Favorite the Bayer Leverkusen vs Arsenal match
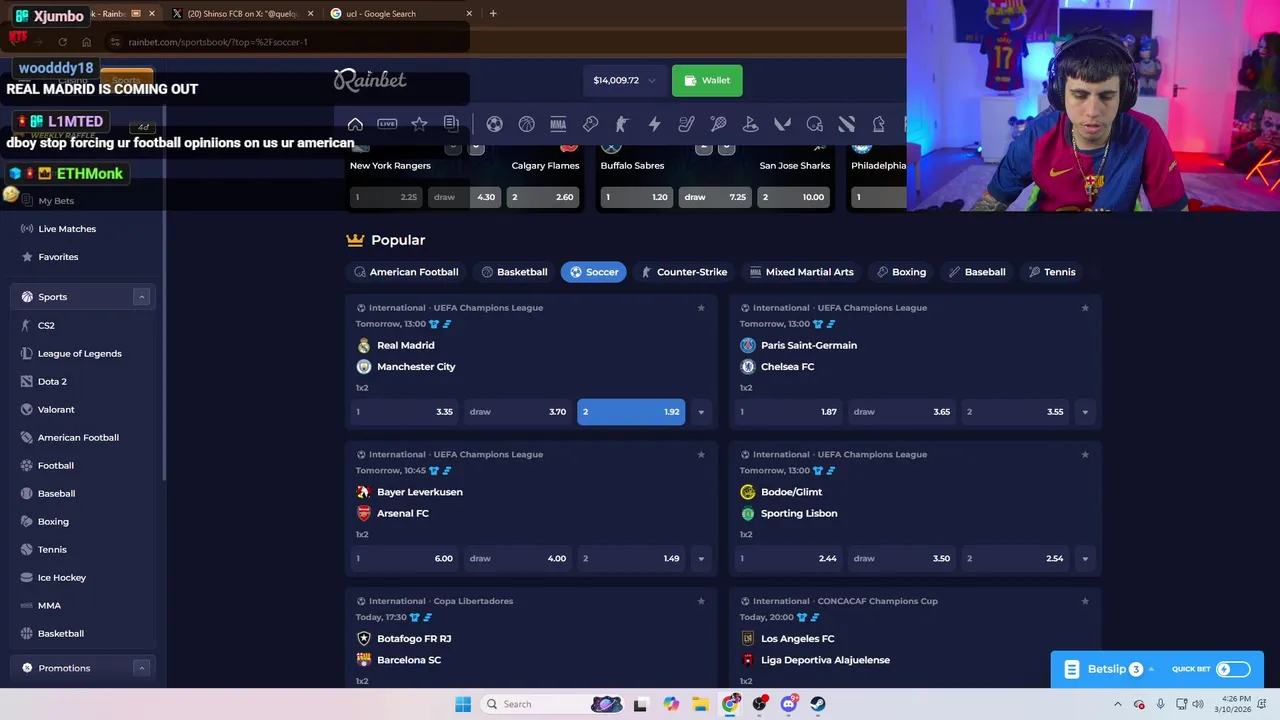This screenshot has width=1280, height=720. (x=701, y=455)
